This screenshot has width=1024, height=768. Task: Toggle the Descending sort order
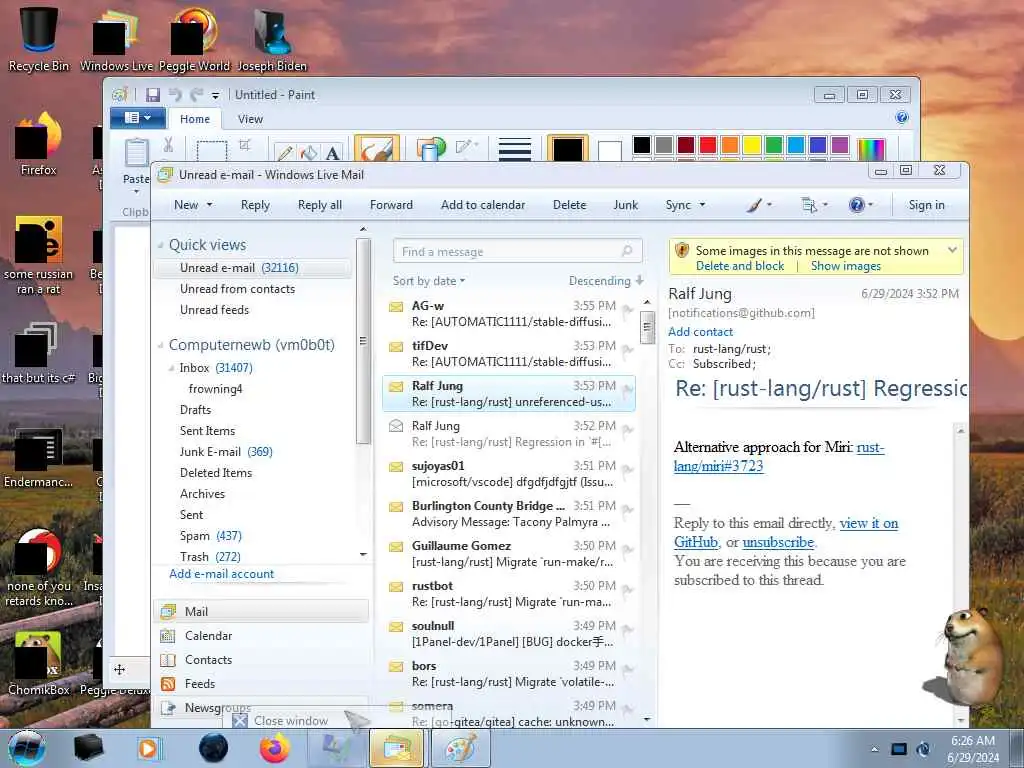(x=606, y=281)
